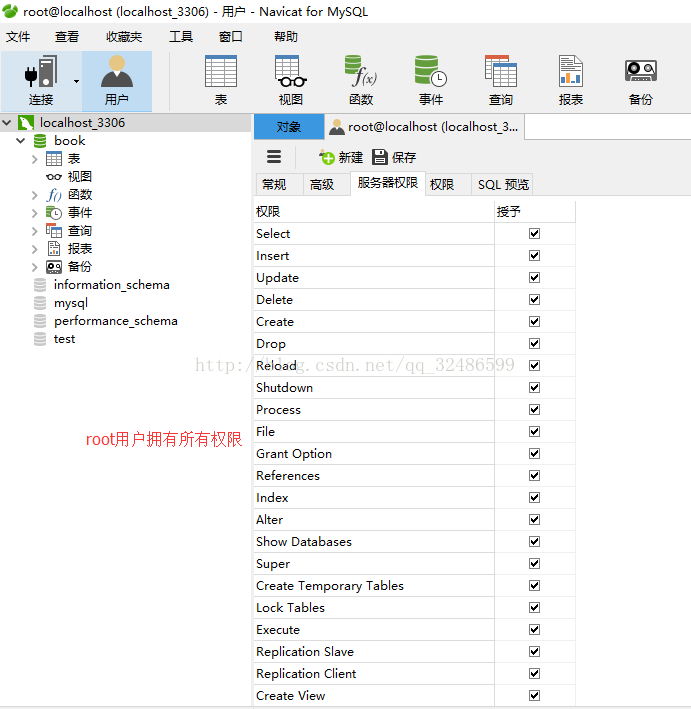
Task: Uncheck the Super privilege checkbox
Action: 535,563
